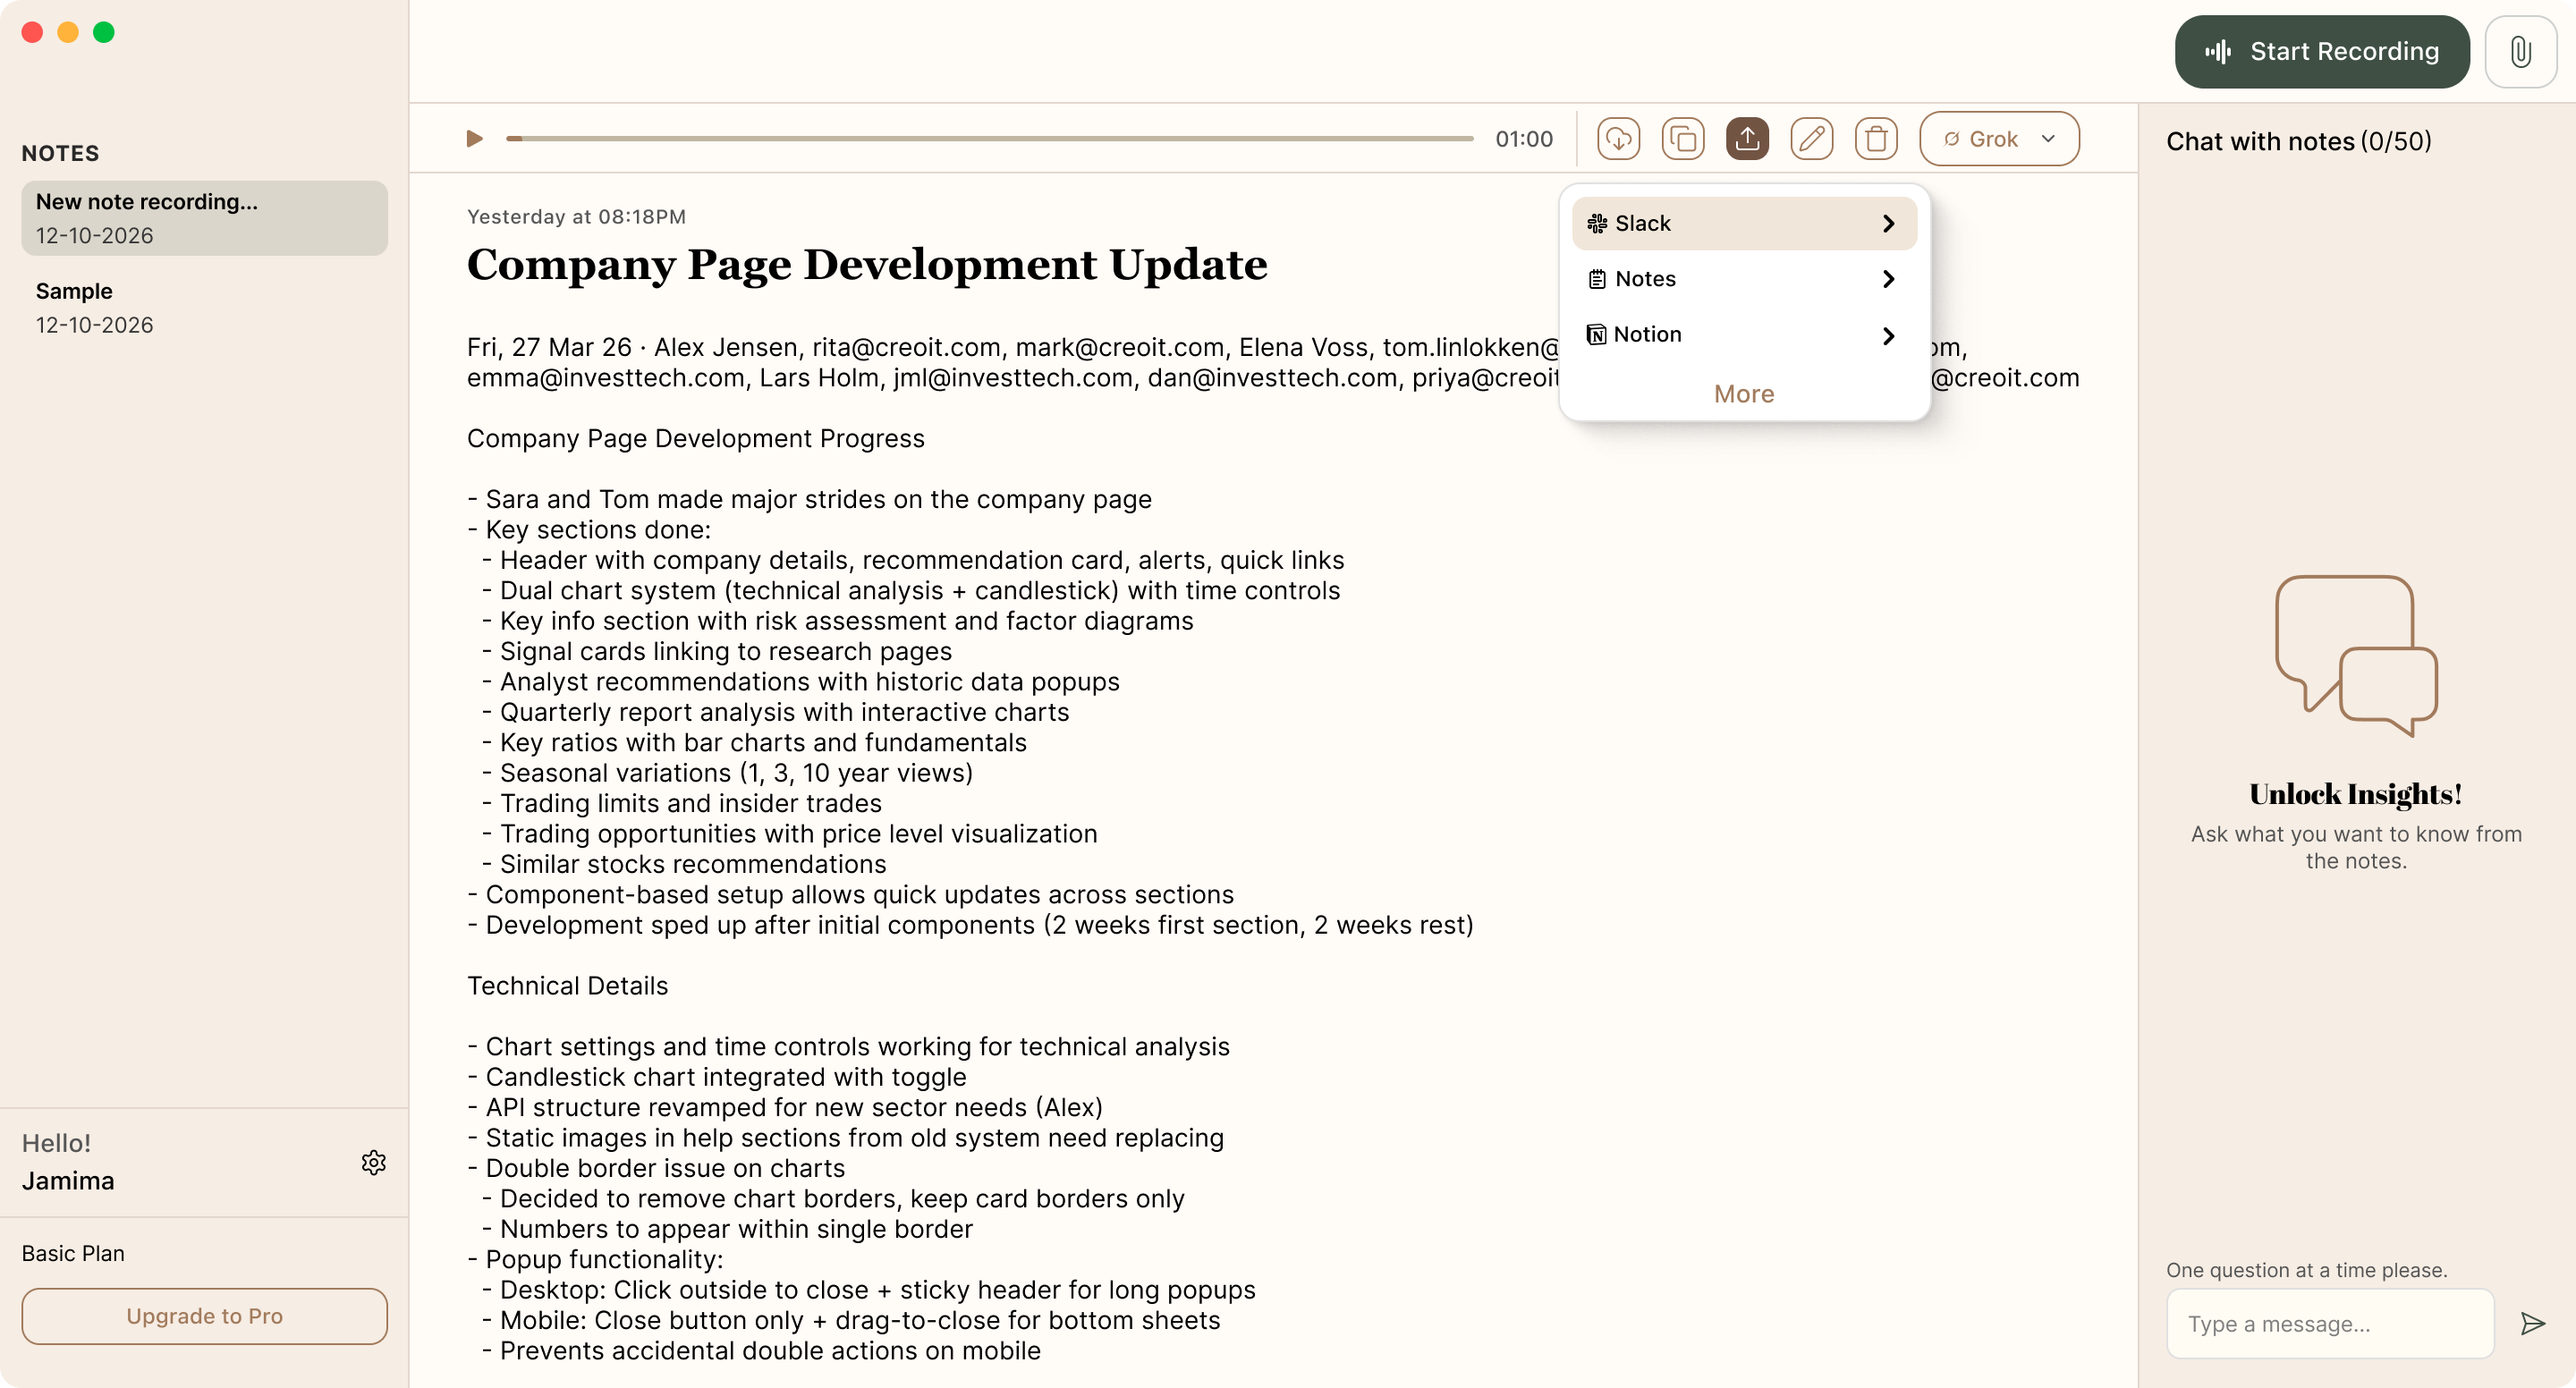Click the 'Technical Details' section heading

click(567, 986)
